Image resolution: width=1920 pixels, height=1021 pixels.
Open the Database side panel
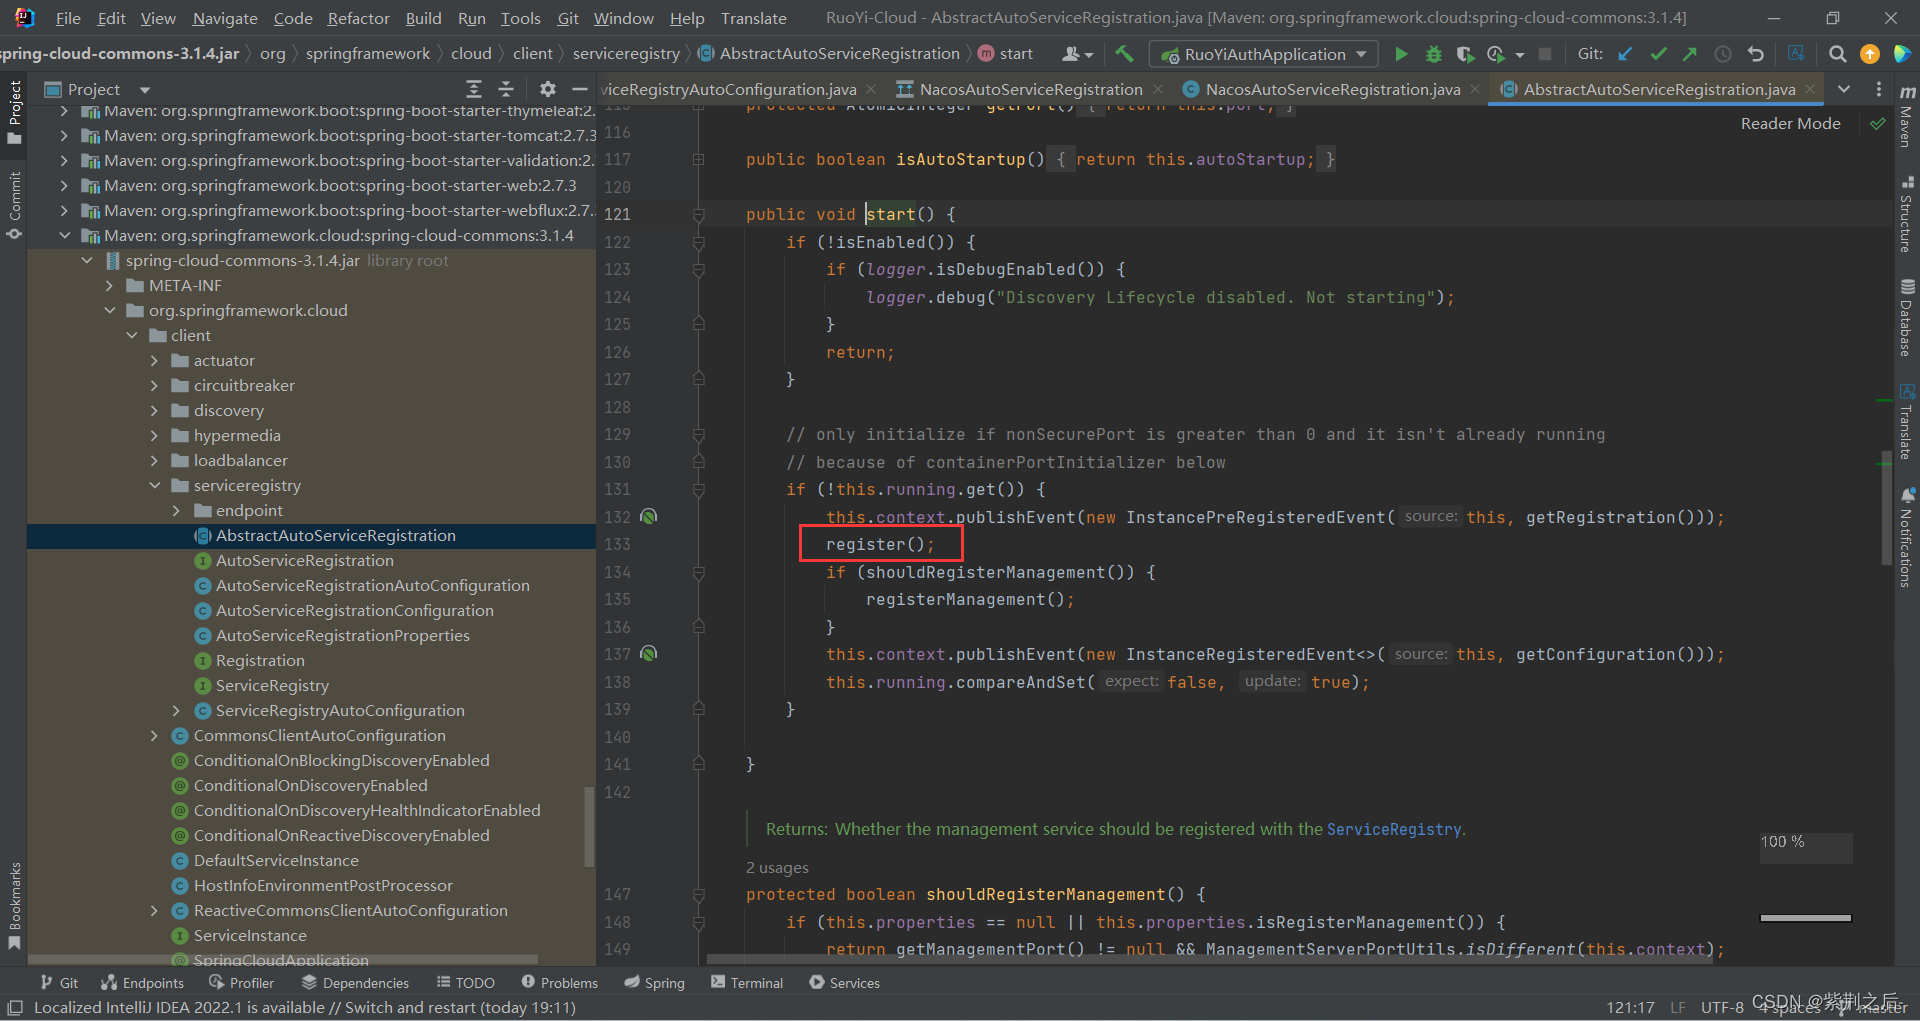1907,317
